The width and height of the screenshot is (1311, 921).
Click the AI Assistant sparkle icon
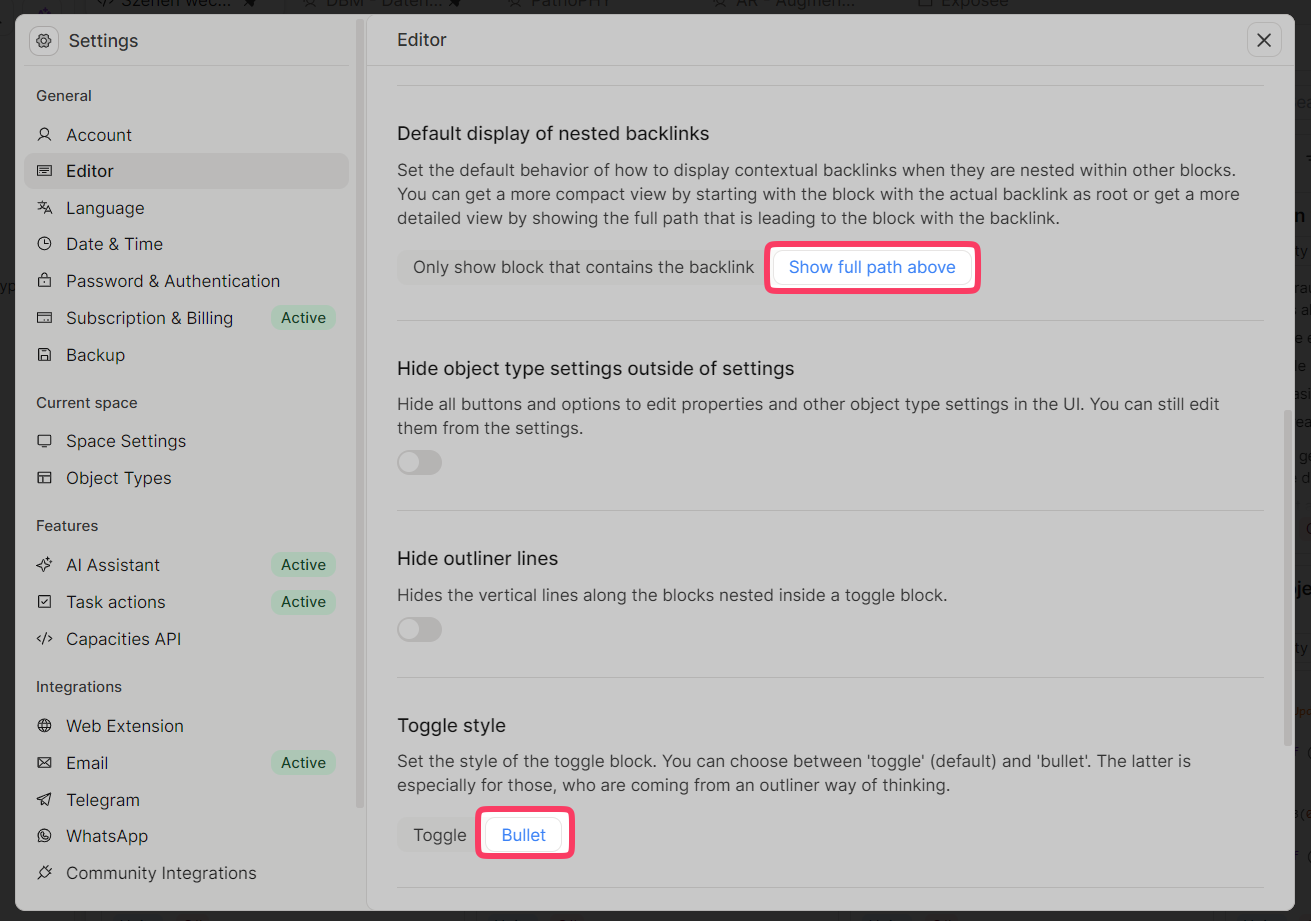coord(44,565)
